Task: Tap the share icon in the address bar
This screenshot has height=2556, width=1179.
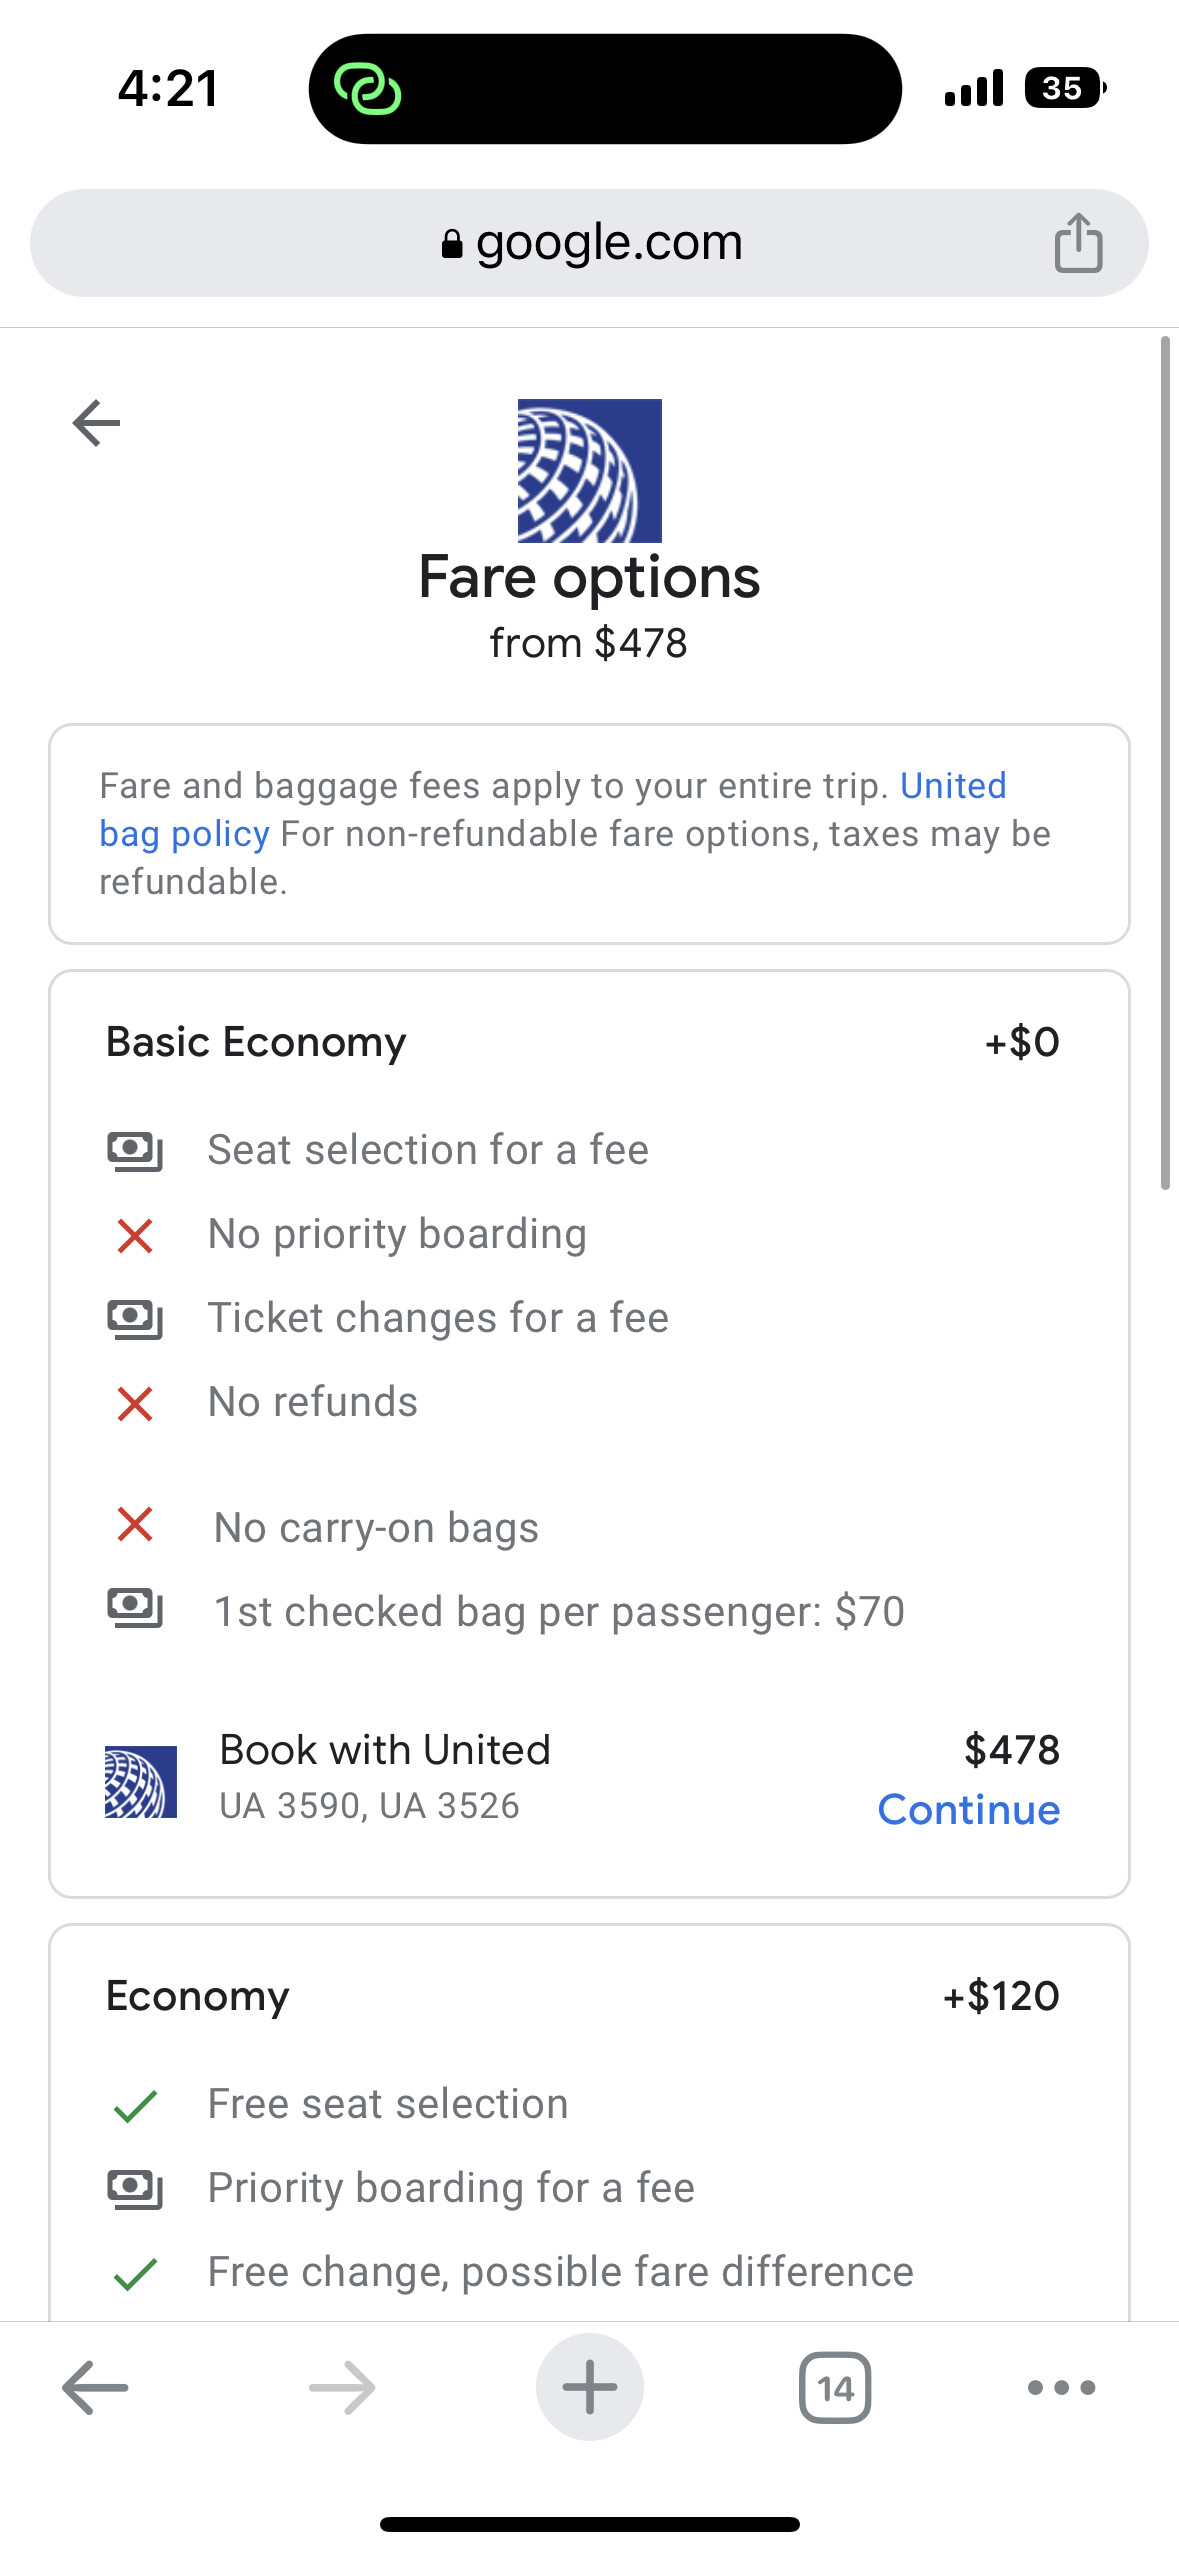Action: [1078, 241]
